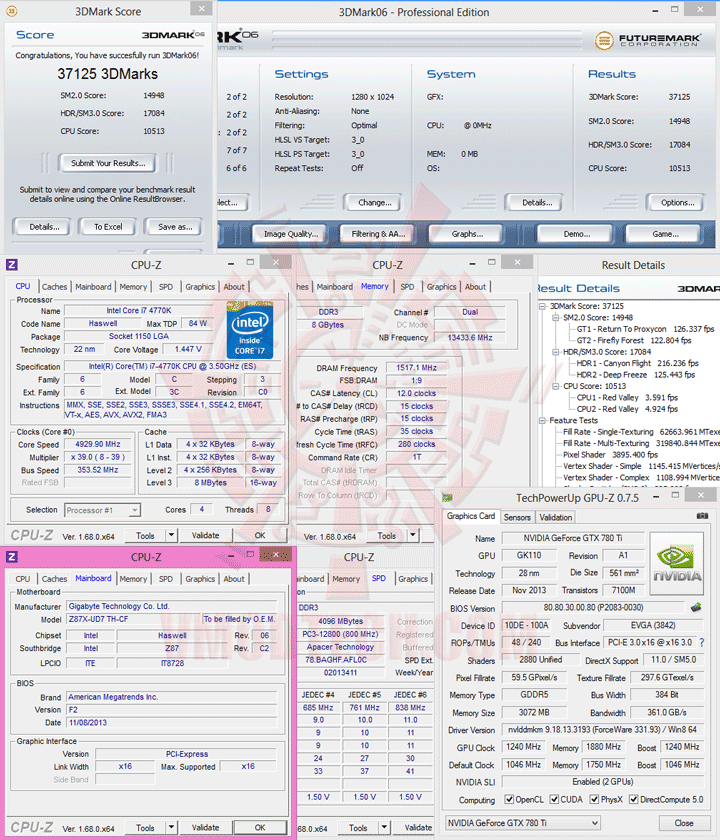Click the Submit Your Results button
This screenshot has width=720, height=840.
pyautogui.click(x=108, y=163)
